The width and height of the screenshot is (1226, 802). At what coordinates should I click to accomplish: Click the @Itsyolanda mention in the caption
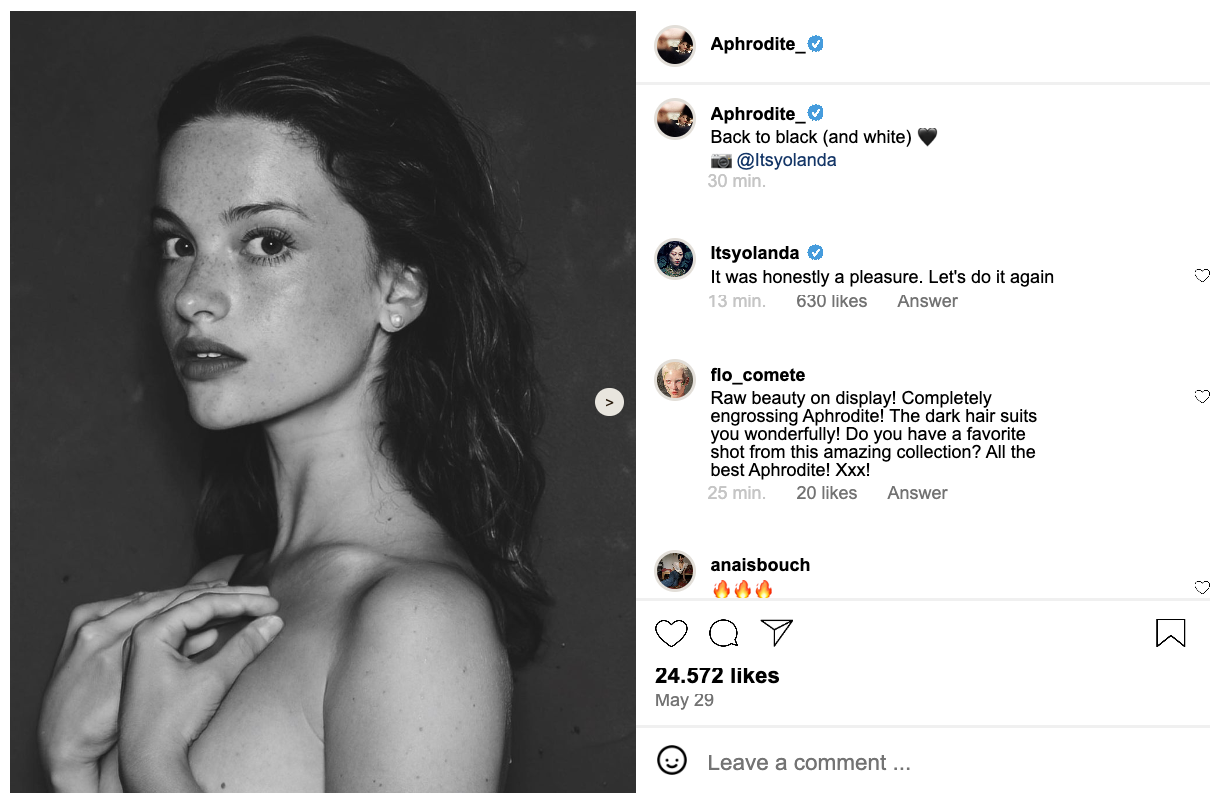click(x=786, y=160)
